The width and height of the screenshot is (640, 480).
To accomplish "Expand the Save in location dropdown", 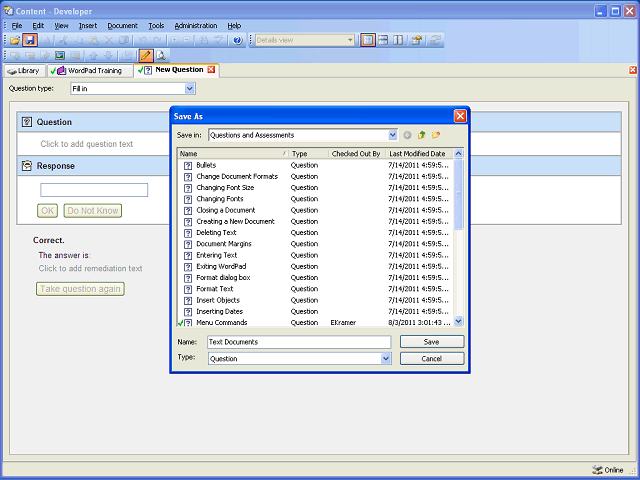I will tap(392, 135).
